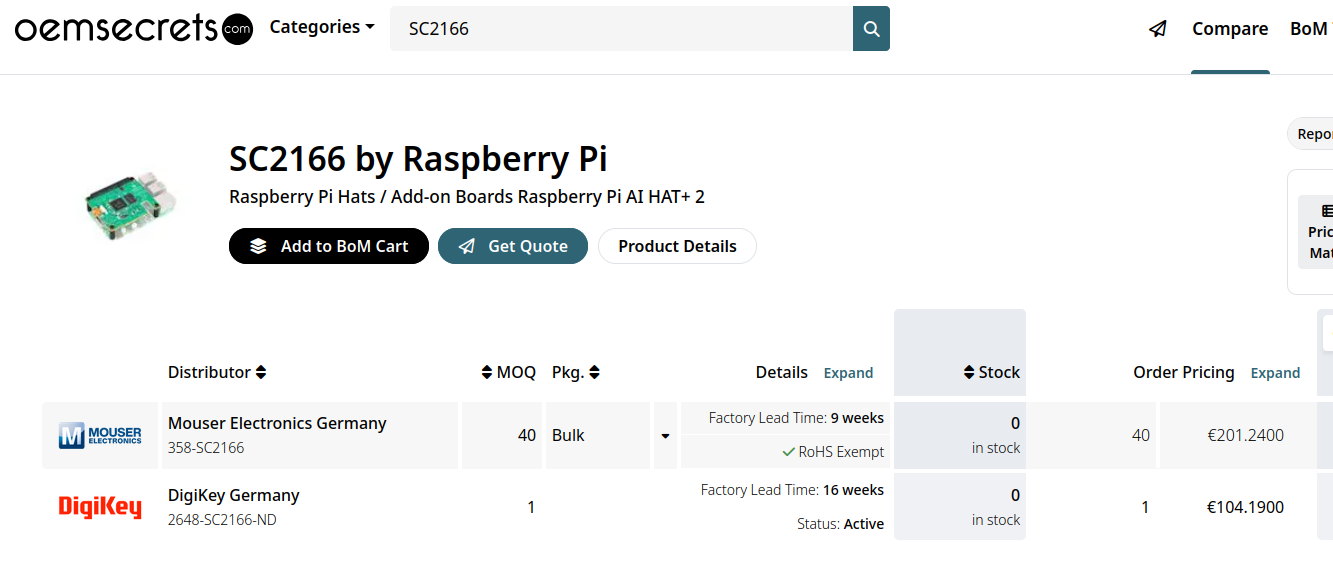This screenshot has height=573, width=1333.
Task: Sort by Pkg. column
Action: (x=594, y=372)
